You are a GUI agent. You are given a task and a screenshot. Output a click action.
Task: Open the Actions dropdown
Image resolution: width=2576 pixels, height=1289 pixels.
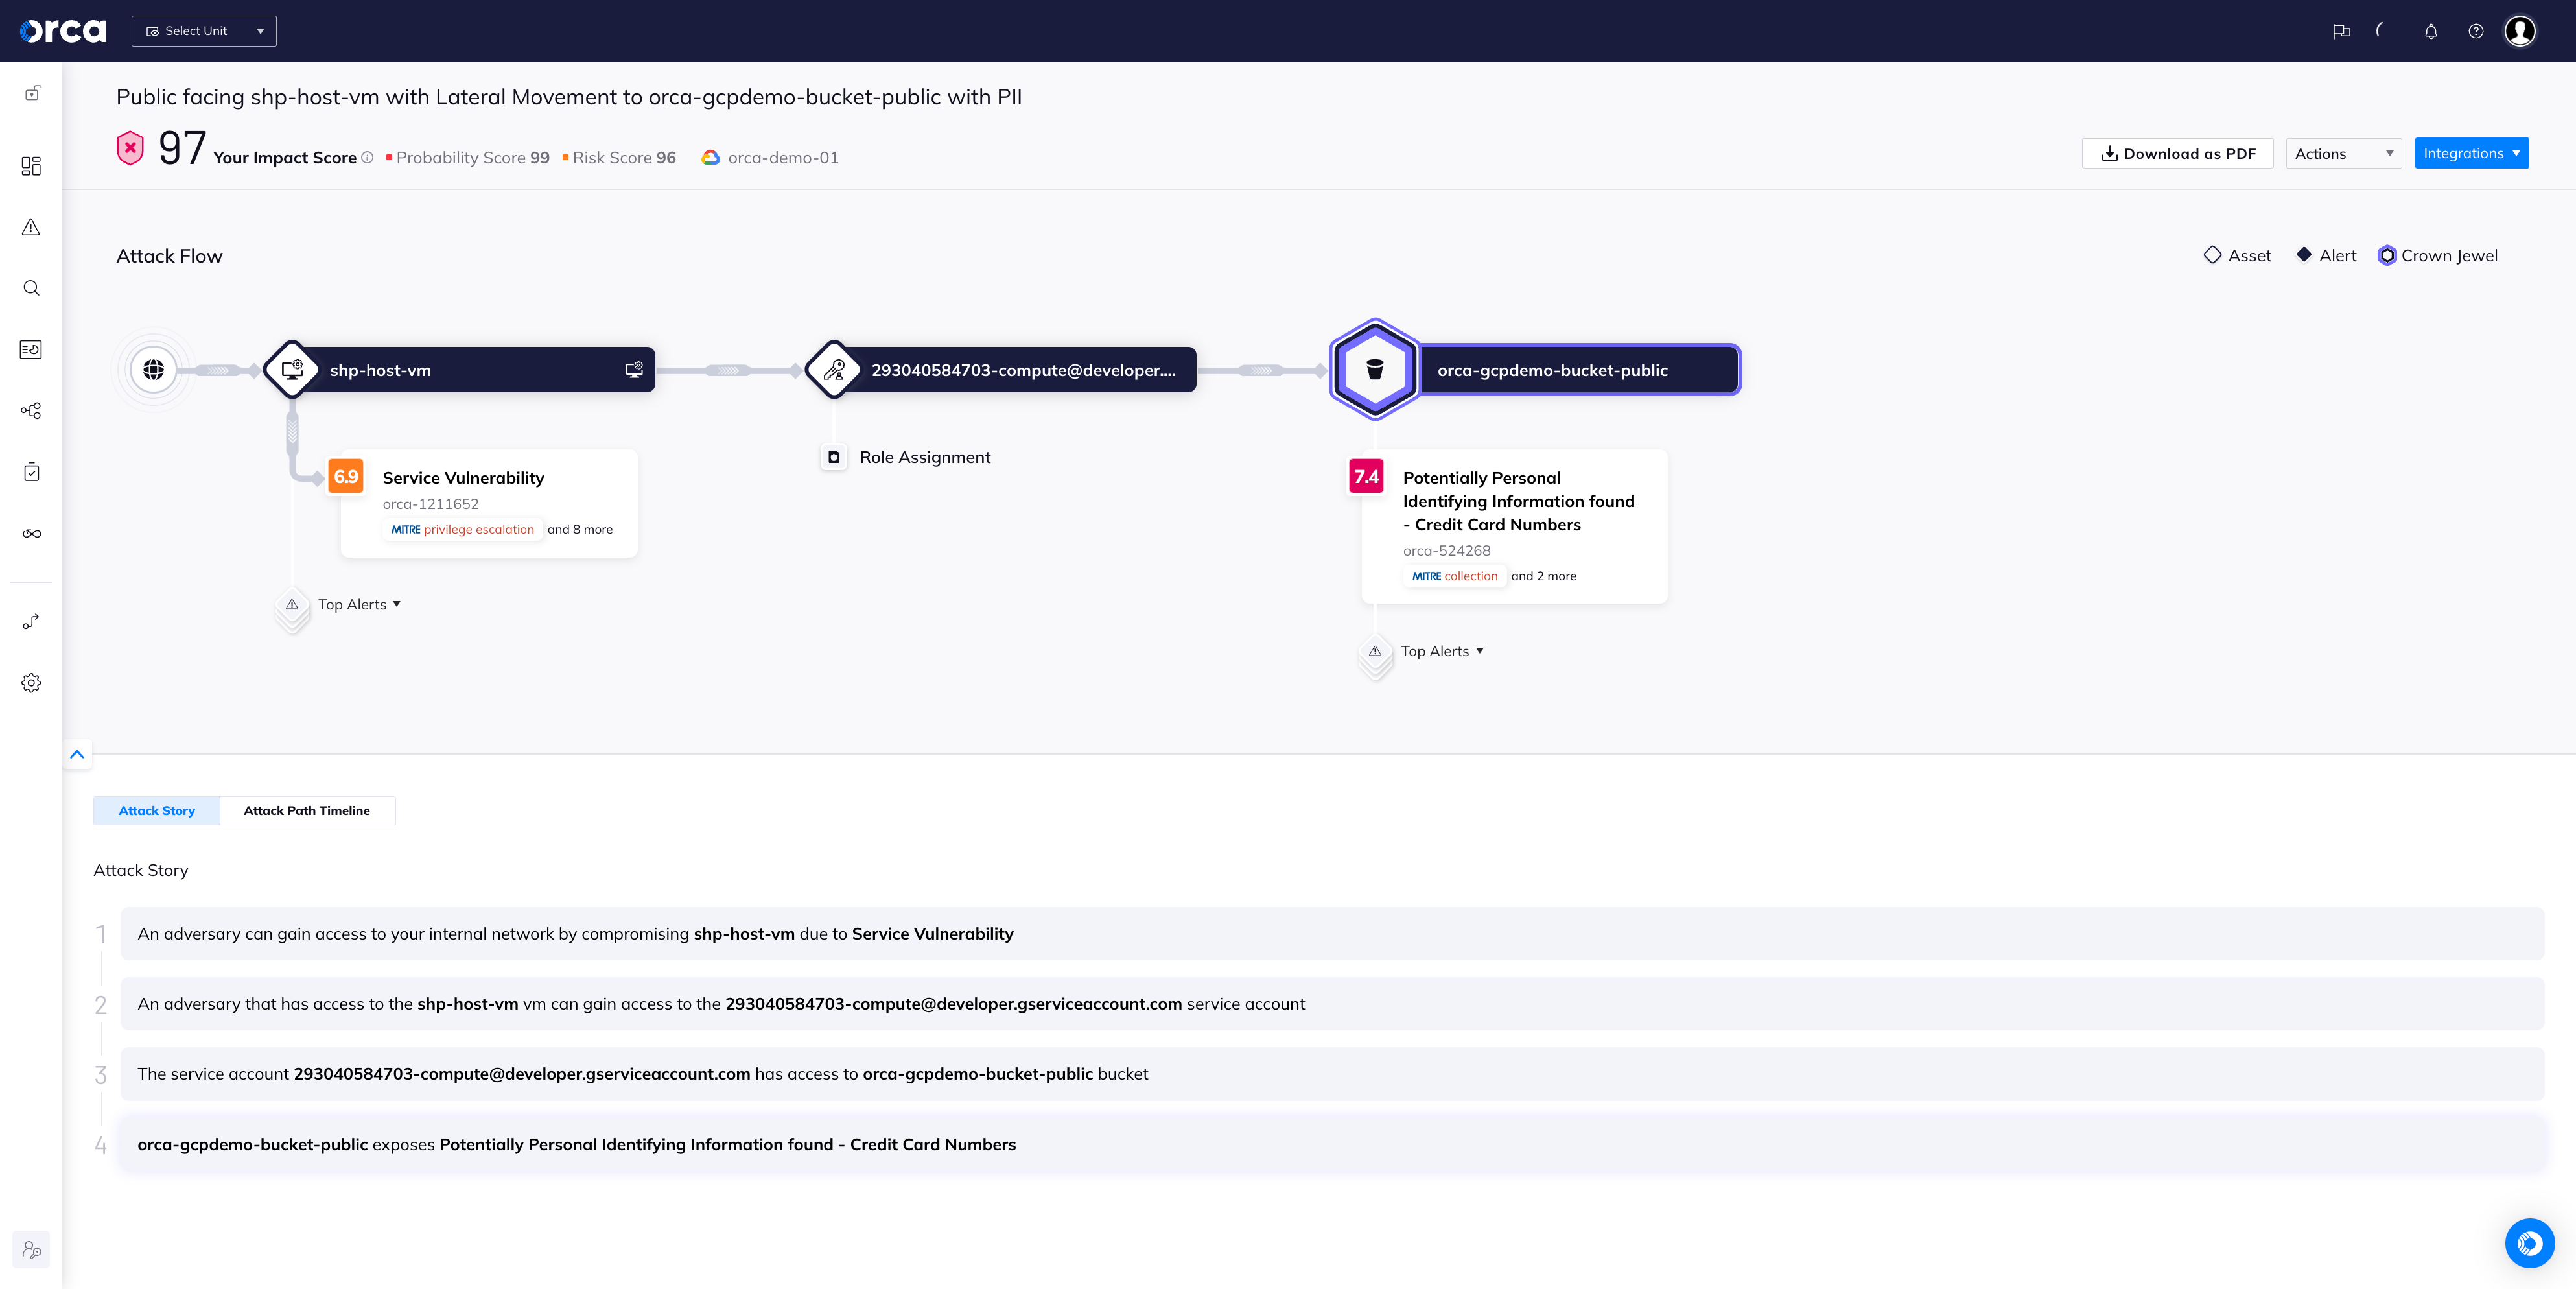[2343, 153]
